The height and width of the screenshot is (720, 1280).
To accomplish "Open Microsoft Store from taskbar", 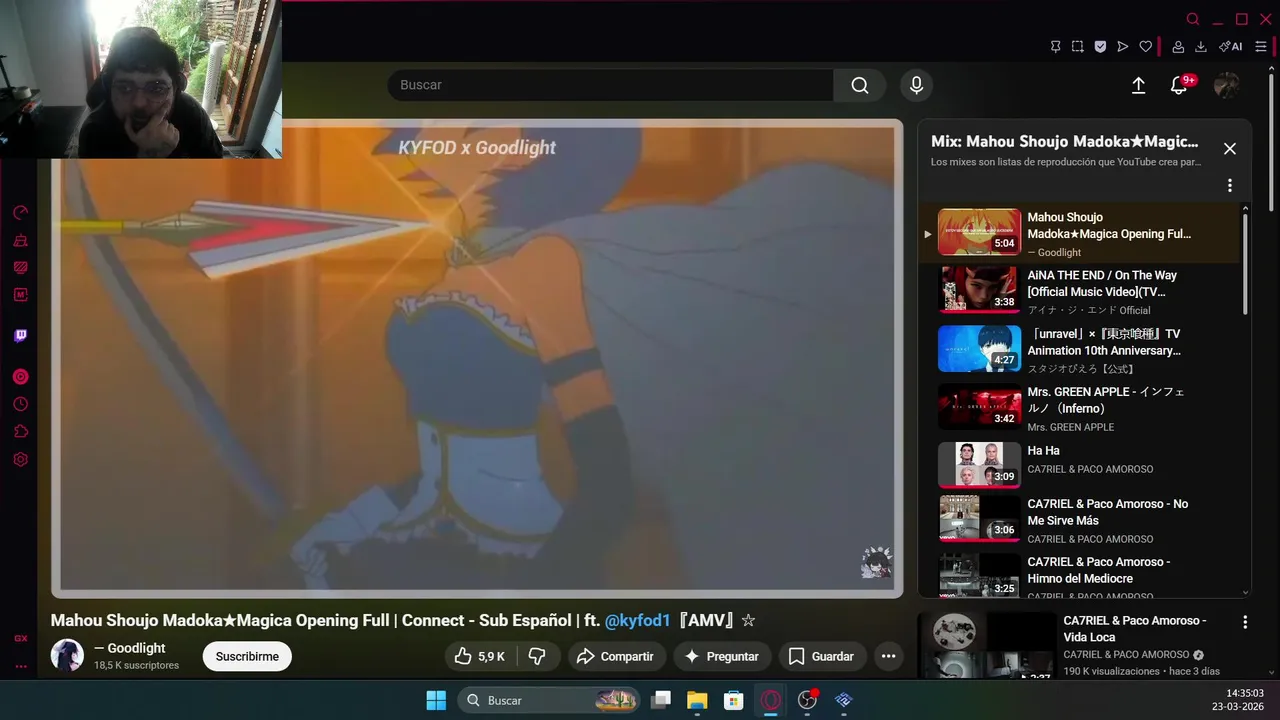I will click(x=734, y=700).
